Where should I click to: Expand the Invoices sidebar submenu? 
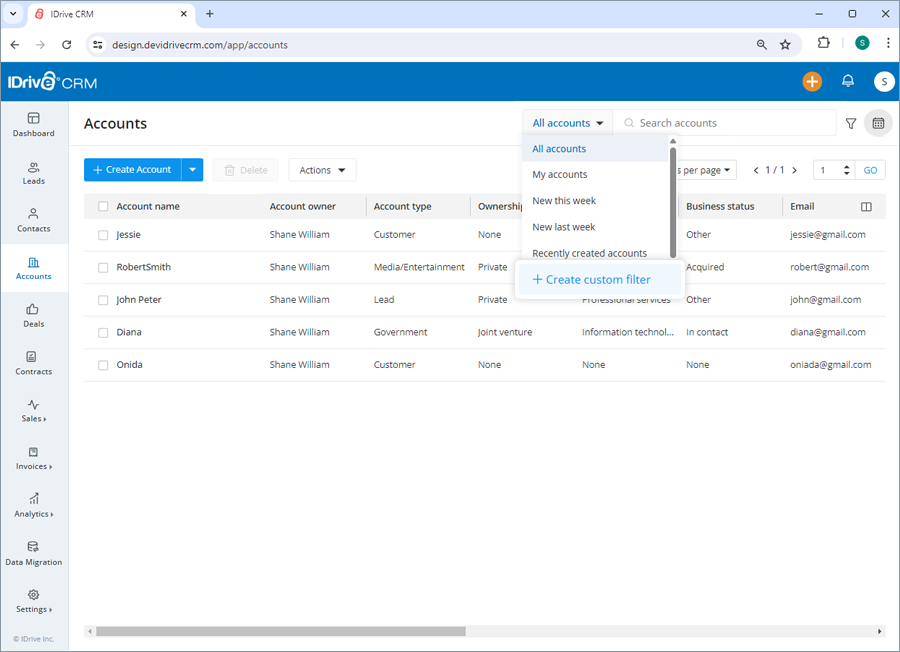[33, 459]
